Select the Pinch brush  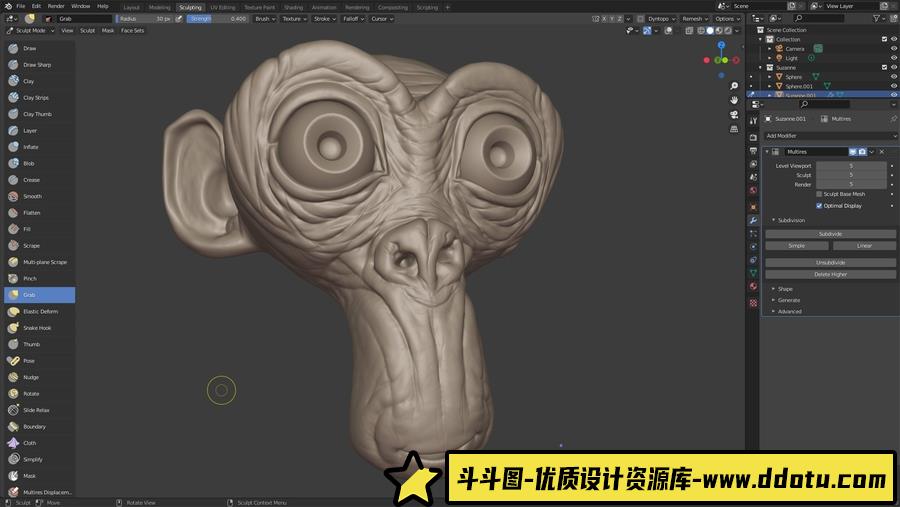tap(39, 278)
